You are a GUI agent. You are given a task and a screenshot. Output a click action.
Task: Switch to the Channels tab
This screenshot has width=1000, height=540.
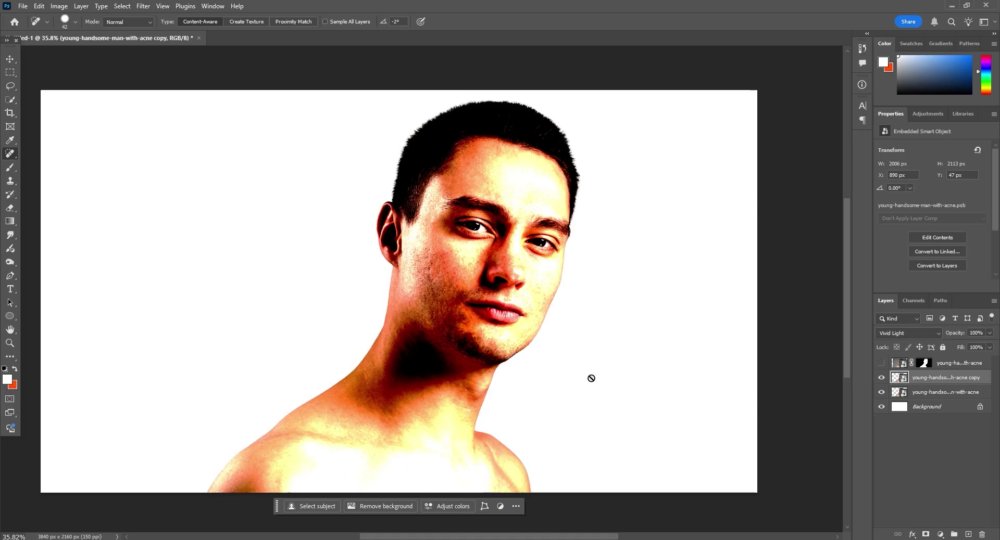(x=913, y=300)
